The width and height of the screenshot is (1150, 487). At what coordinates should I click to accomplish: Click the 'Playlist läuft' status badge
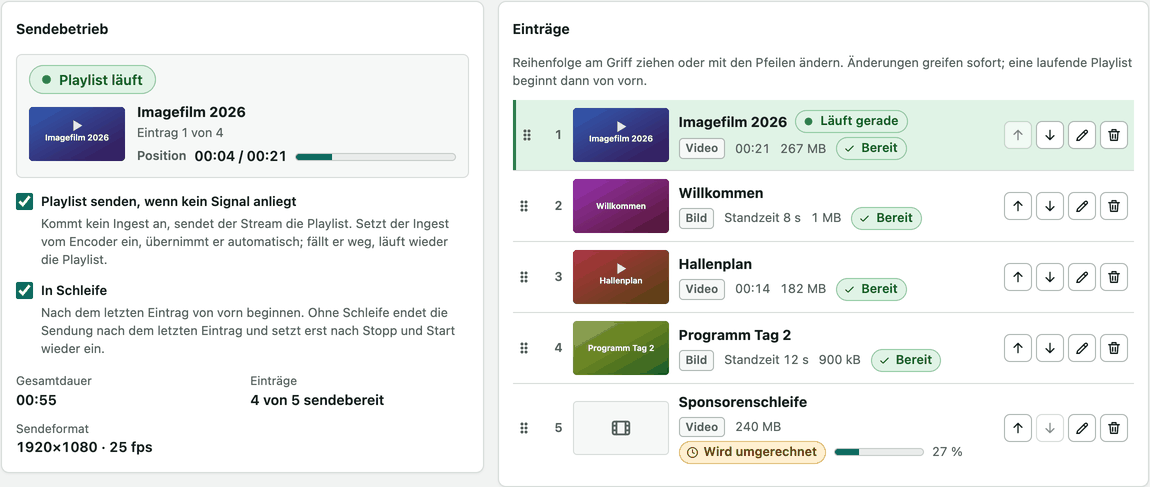coord(92,80)
